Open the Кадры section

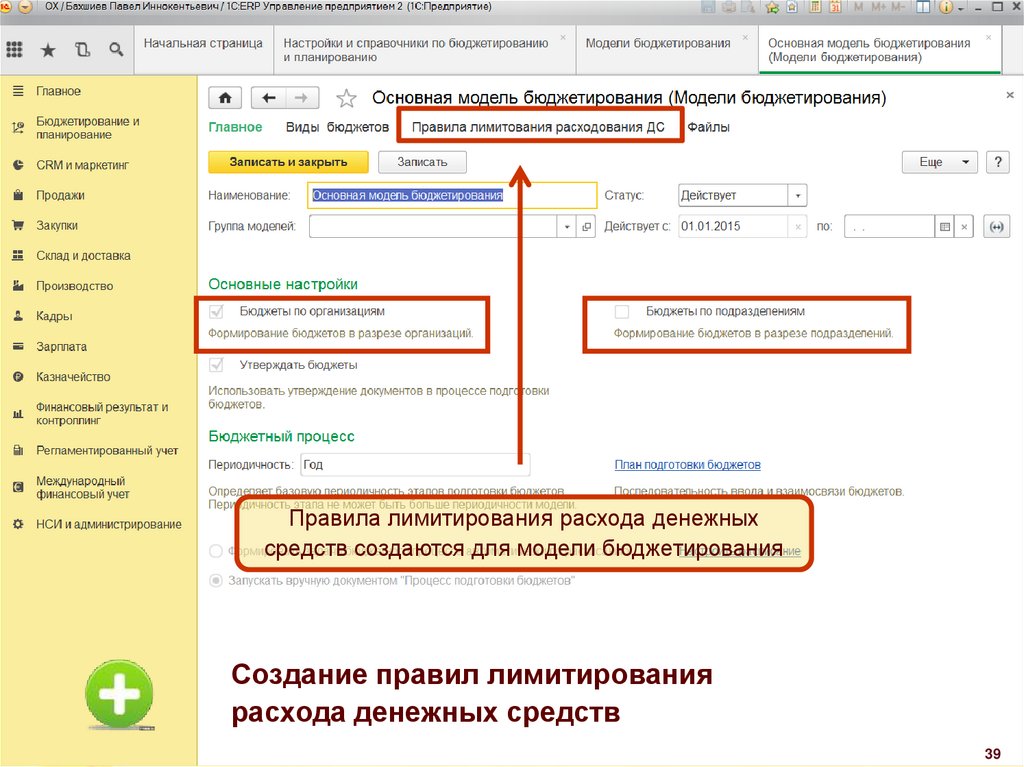(54, 316)
